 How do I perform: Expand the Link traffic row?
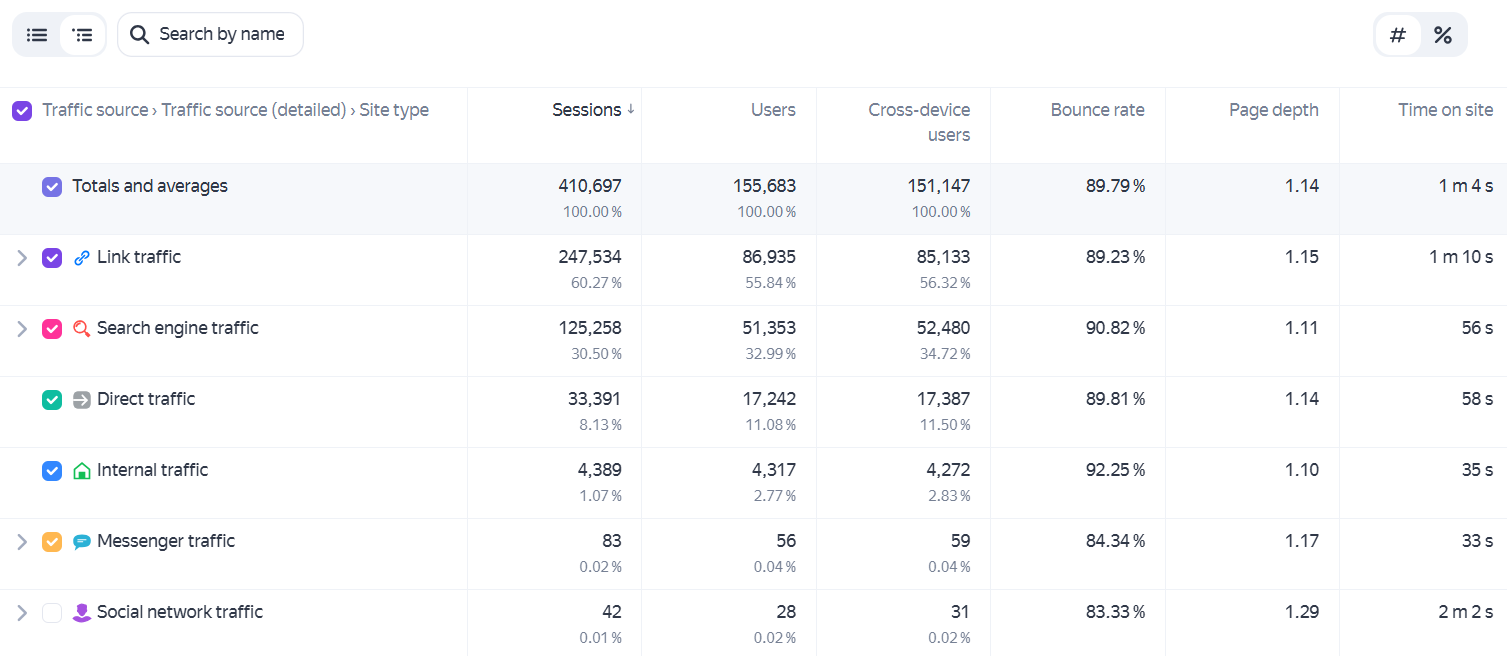[22, 258]
